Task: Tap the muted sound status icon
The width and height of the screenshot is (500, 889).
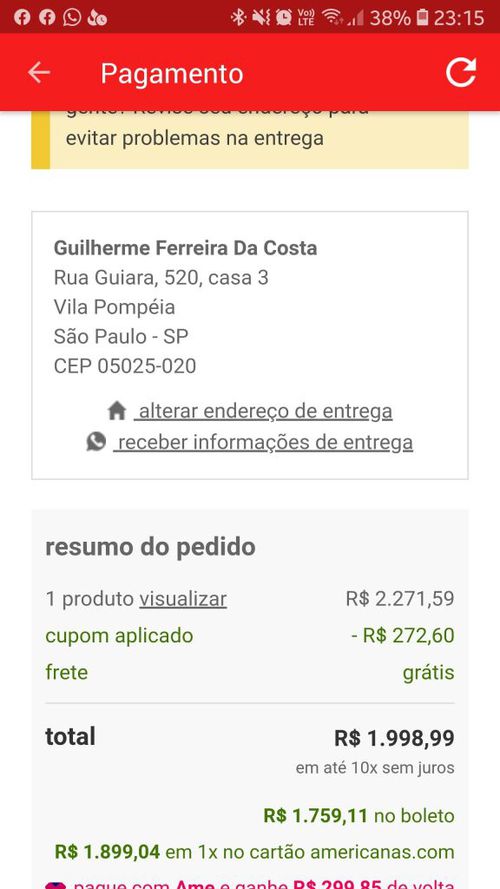Action: click(x=261, y=18)
